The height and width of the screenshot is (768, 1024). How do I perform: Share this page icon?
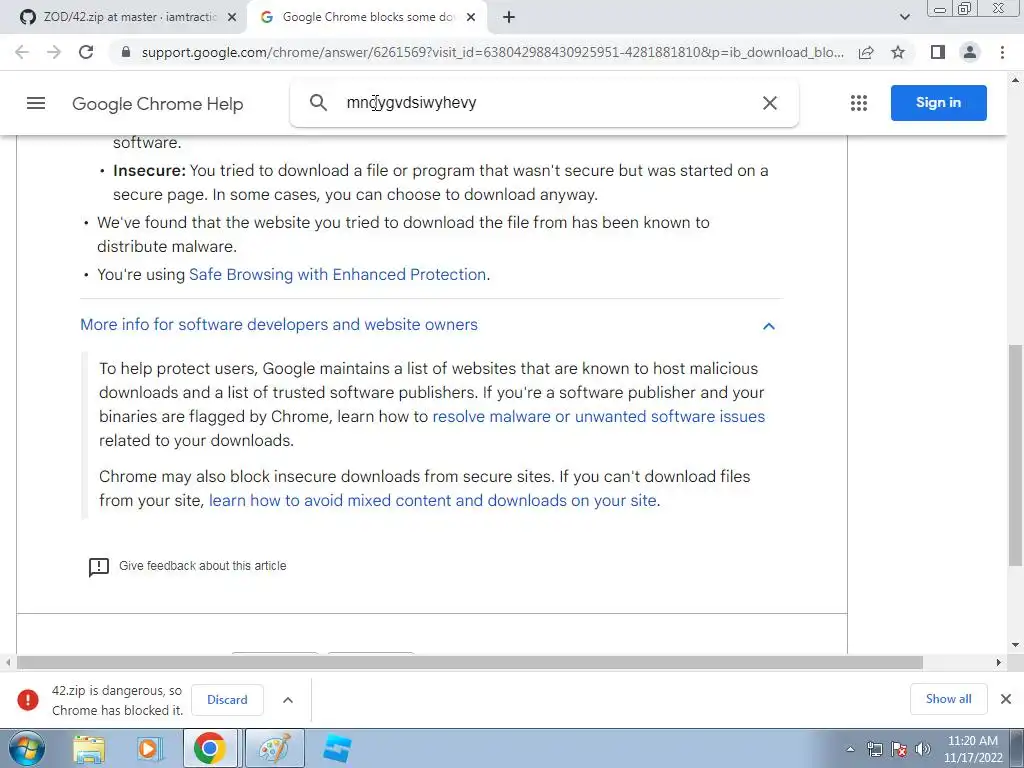pos(866,52)
